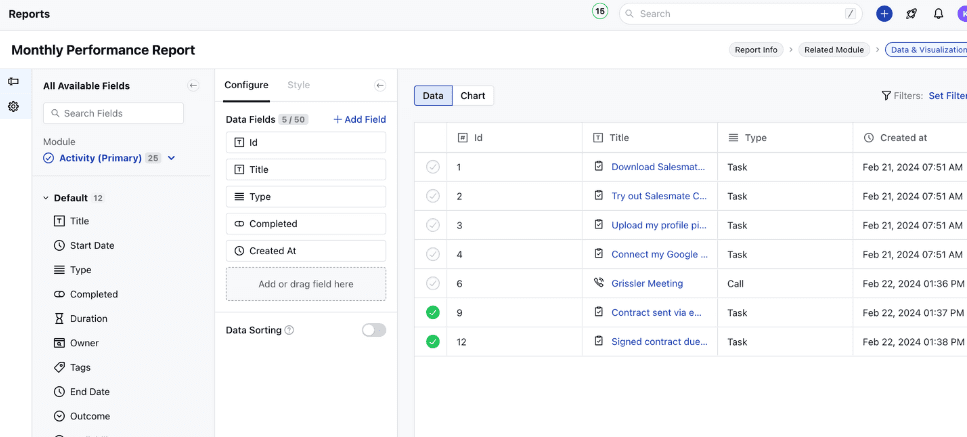Viewport: 967px width, 437px height.
Task: Select the Chart view tab
Action: pos(473,96)
